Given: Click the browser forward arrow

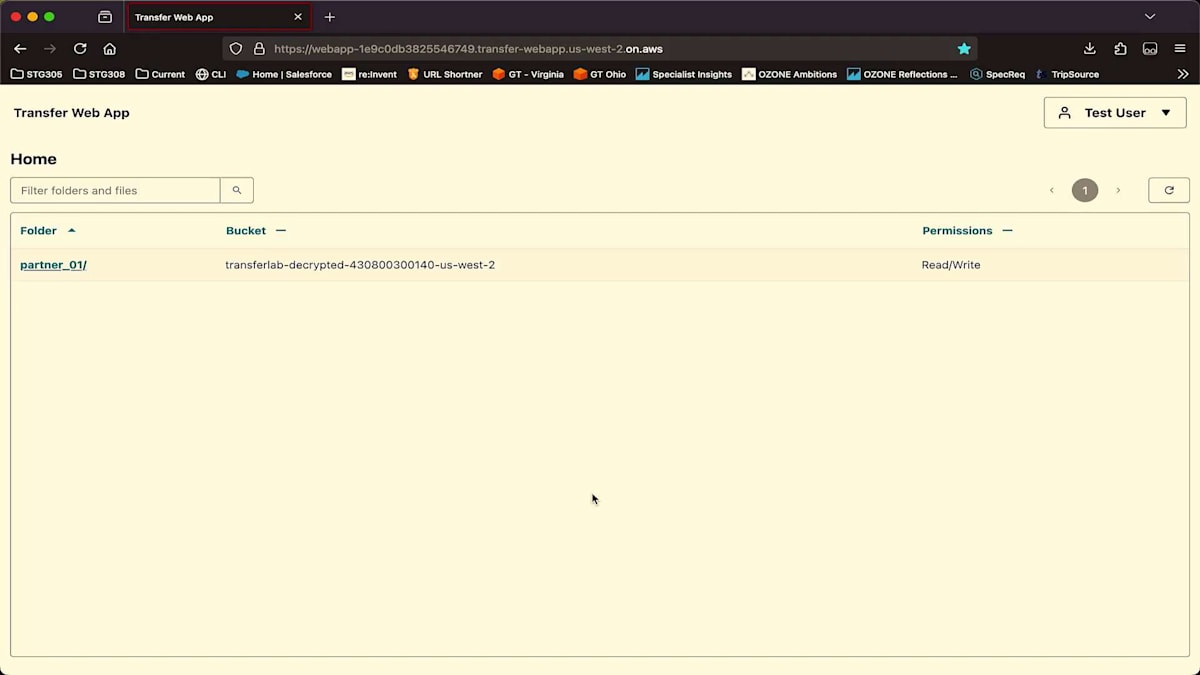Looking at the screenshot, I should point(50,48).
